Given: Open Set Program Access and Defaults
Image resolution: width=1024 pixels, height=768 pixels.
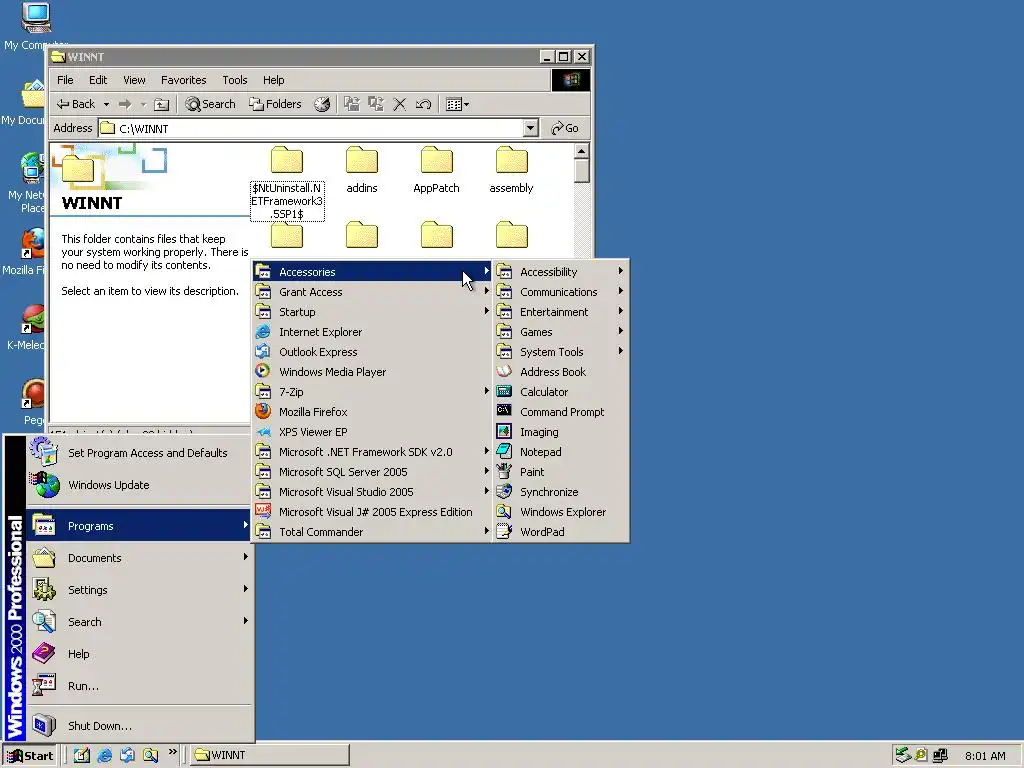Looking at the screenshot, I should (x=139, y=453).
